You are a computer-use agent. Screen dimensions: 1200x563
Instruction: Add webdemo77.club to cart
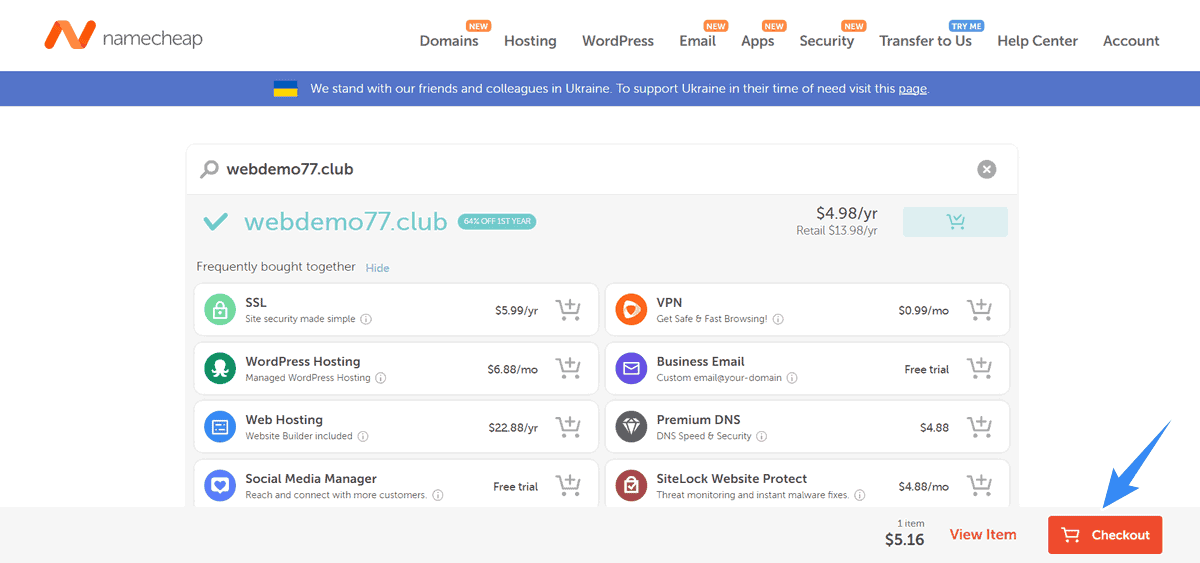(x=955, y=222)
